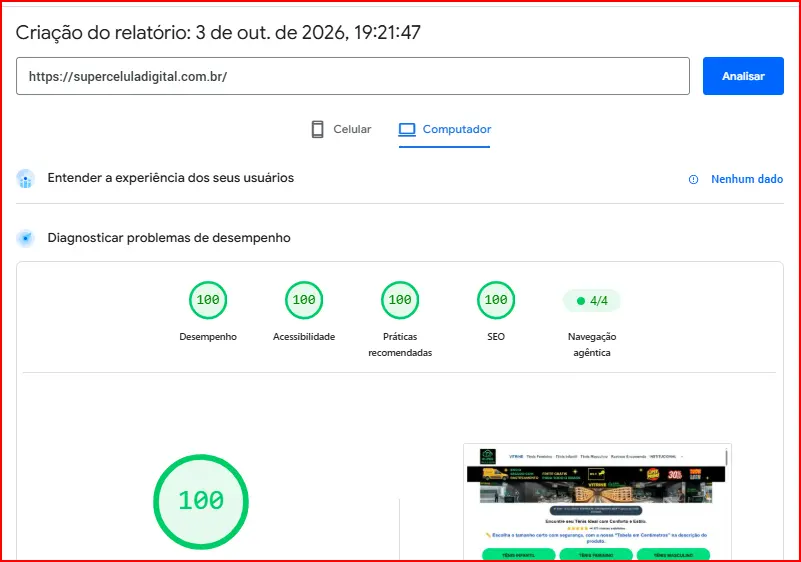Click the report creation date text
The height and width of the screenshot is (562, 801).
click(218, 33)
